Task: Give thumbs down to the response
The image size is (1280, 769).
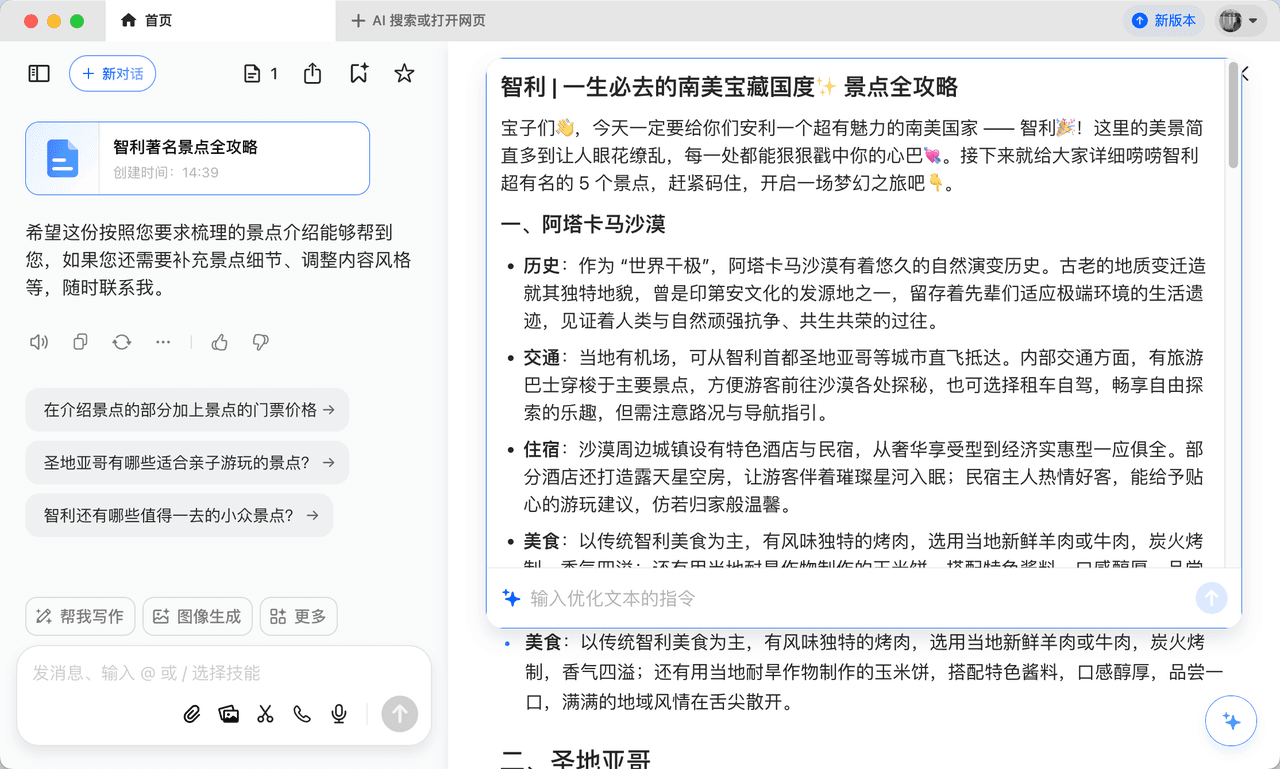Action: point(261,342)
